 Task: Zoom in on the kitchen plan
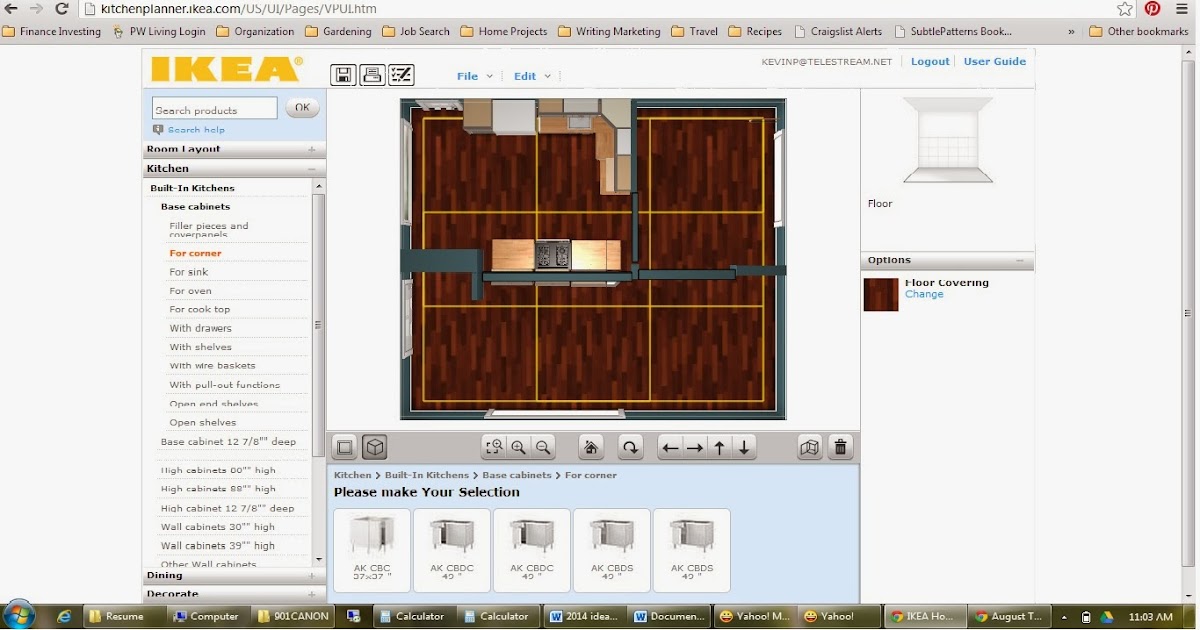click(x=518, y=447)
